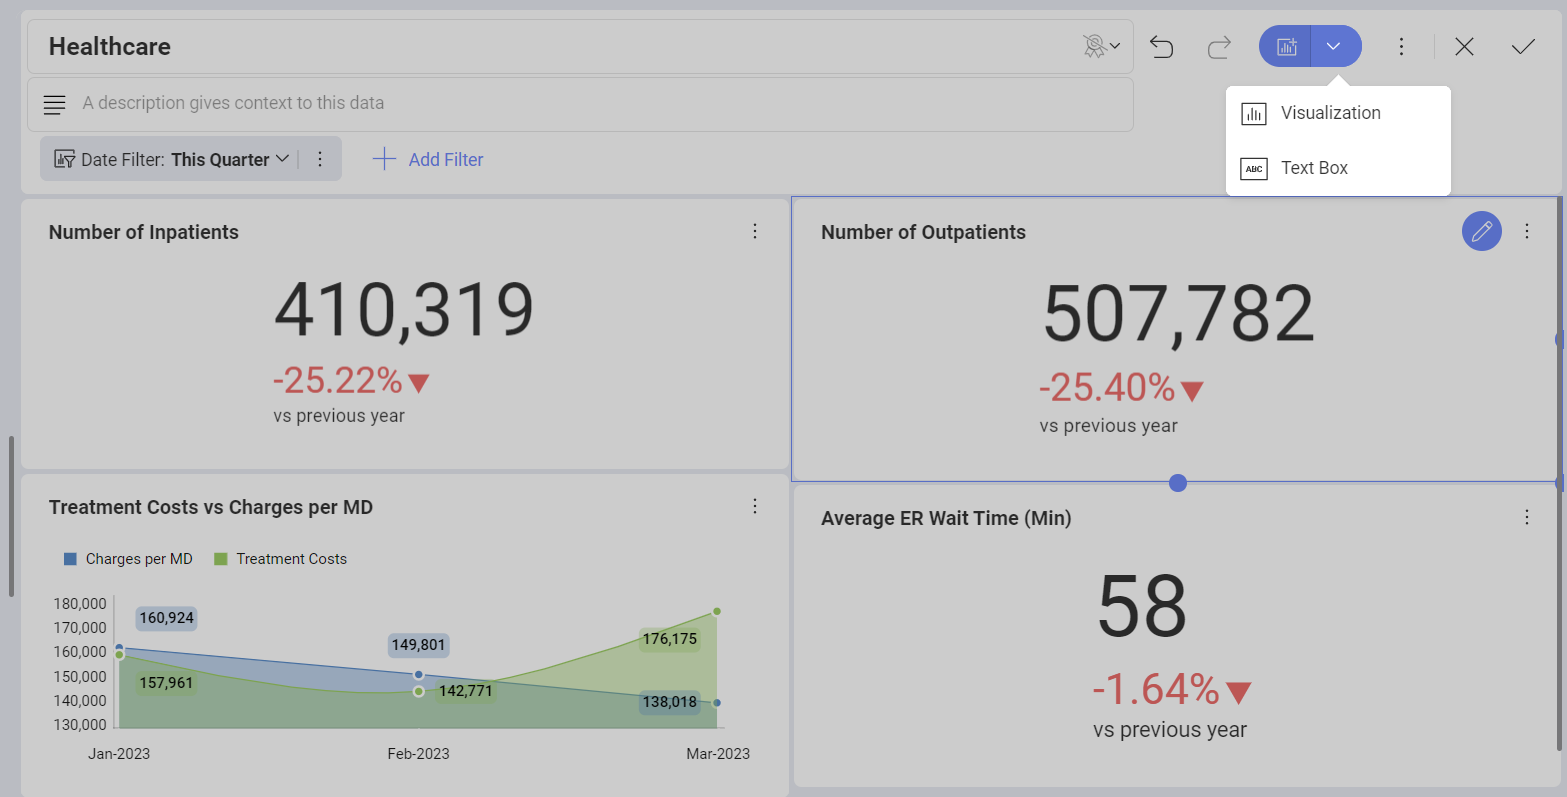Viewport: 1567px width, 797px height.
Task: Click the Number of Inpatients title
Action: click(x=144, y=232)
